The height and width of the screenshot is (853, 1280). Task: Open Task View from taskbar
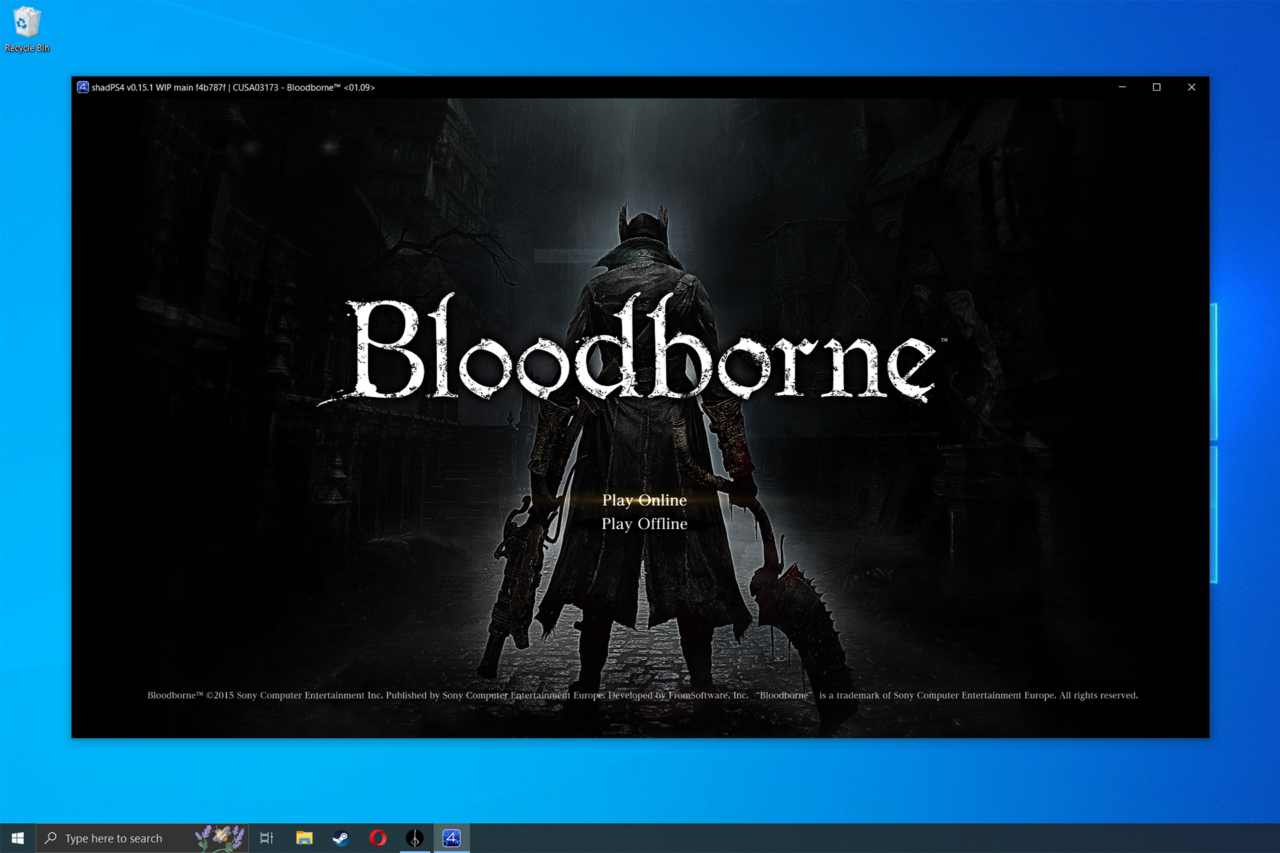266,838
